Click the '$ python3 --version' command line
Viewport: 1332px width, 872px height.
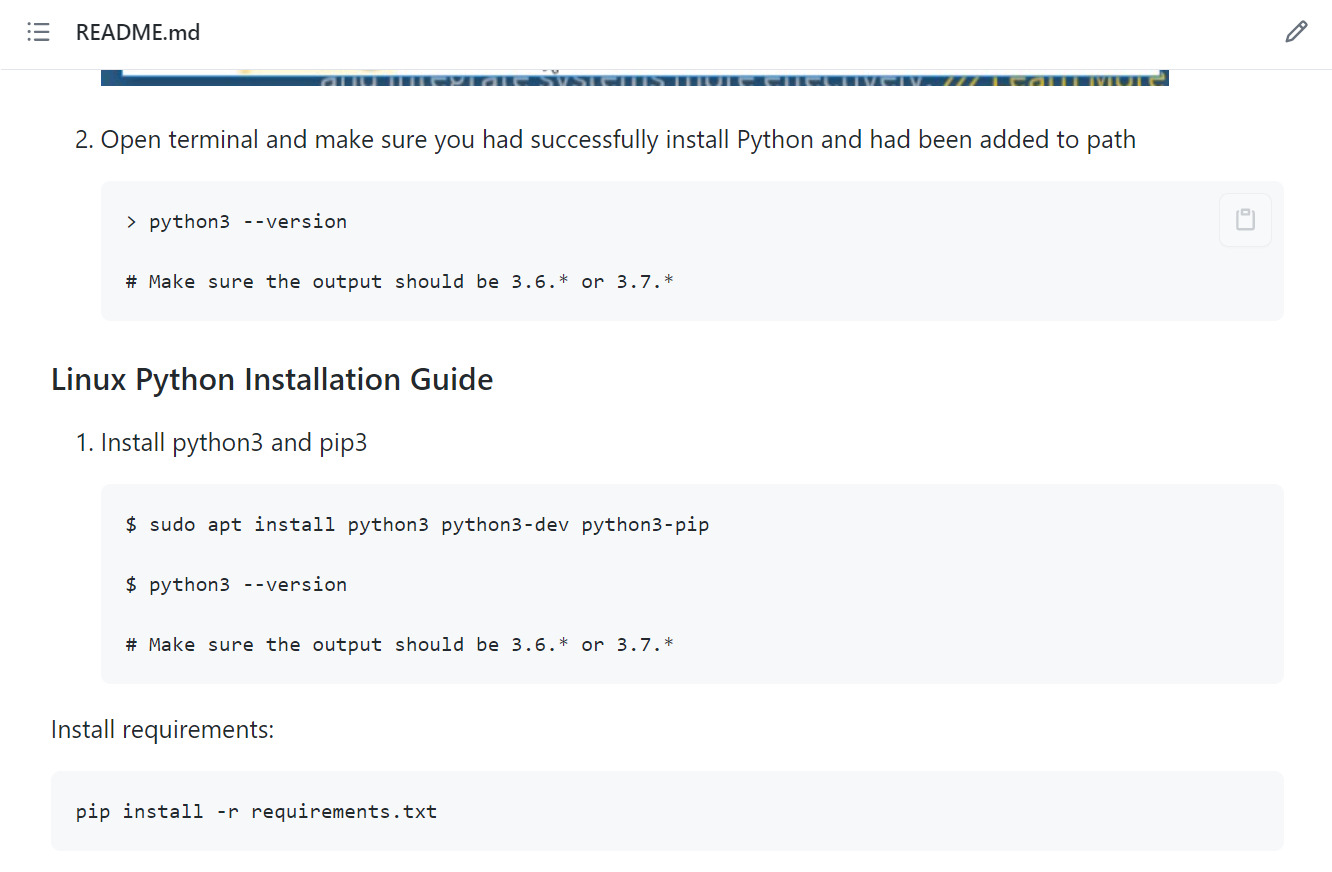point(237,585)
